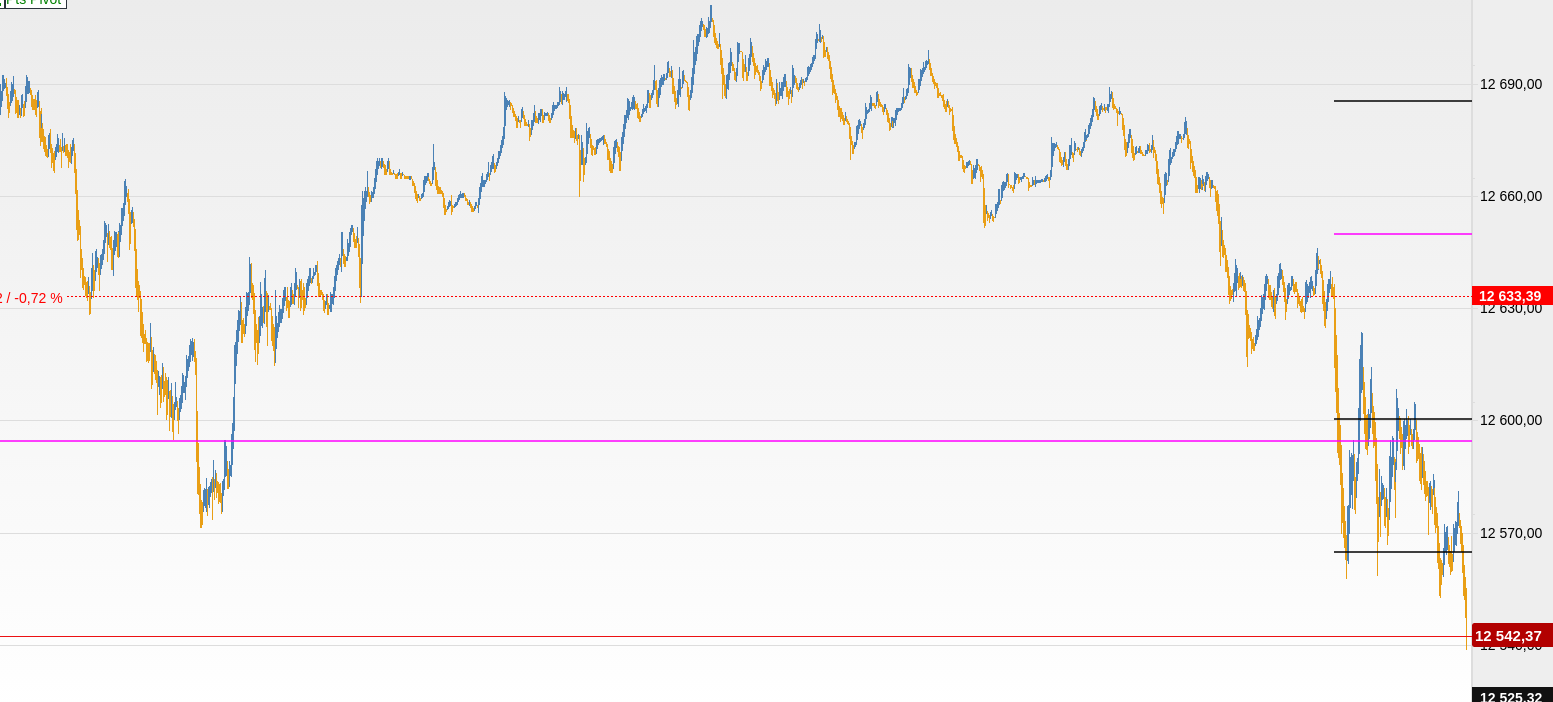Click the final price drop at chart's right edge

[x=1467, y=620]
